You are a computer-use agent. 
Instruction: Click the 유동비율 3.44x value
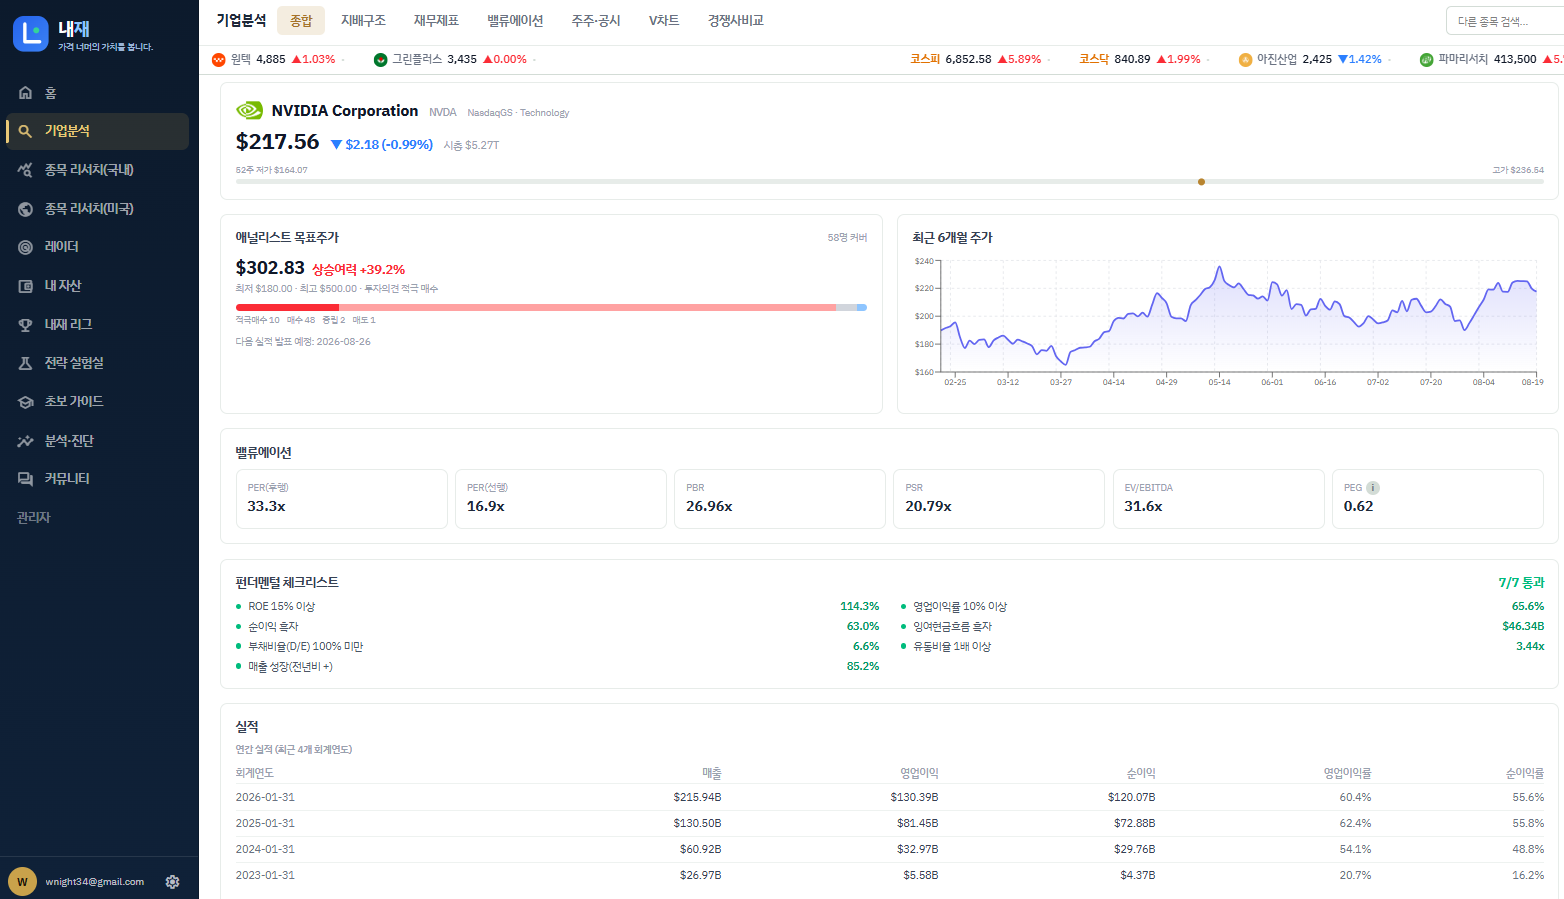(1530, 647)
